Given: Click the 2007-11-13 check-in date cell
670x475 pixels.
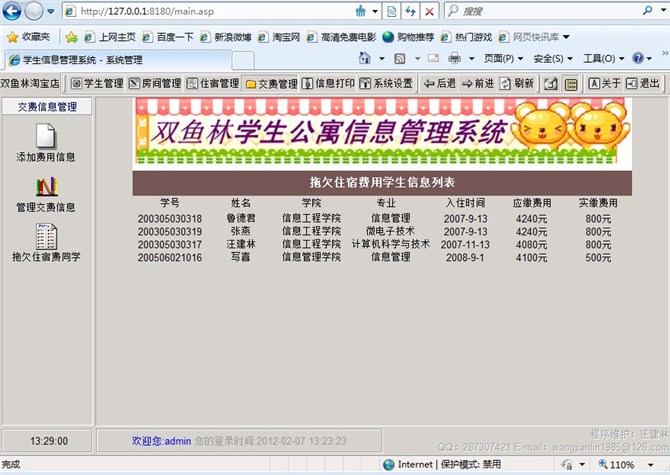Looking at the screenshot, I should coord(465,244).
